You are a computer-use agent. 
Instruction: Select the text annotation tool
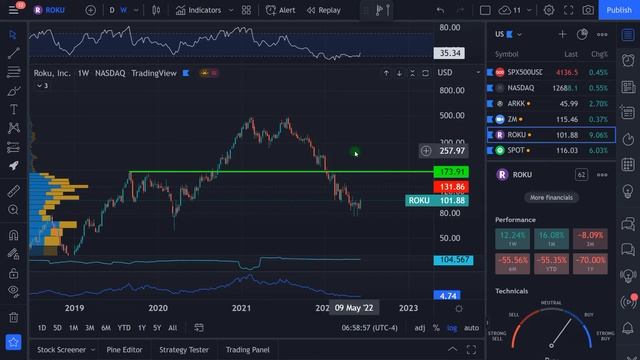point(13,109)
